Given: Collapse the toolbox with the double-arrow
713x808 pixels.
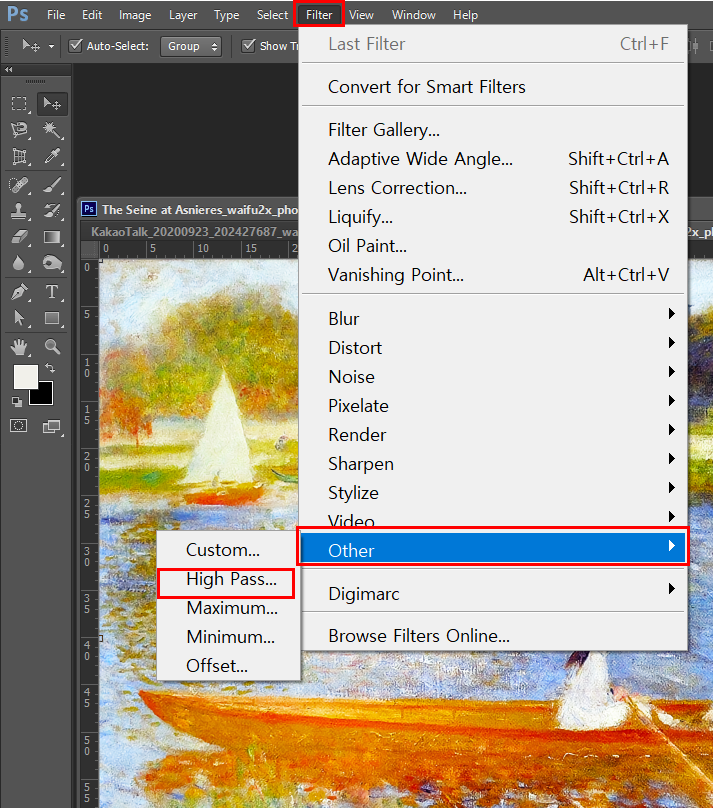Looking at the screenshot, I should tap(9, 70).
